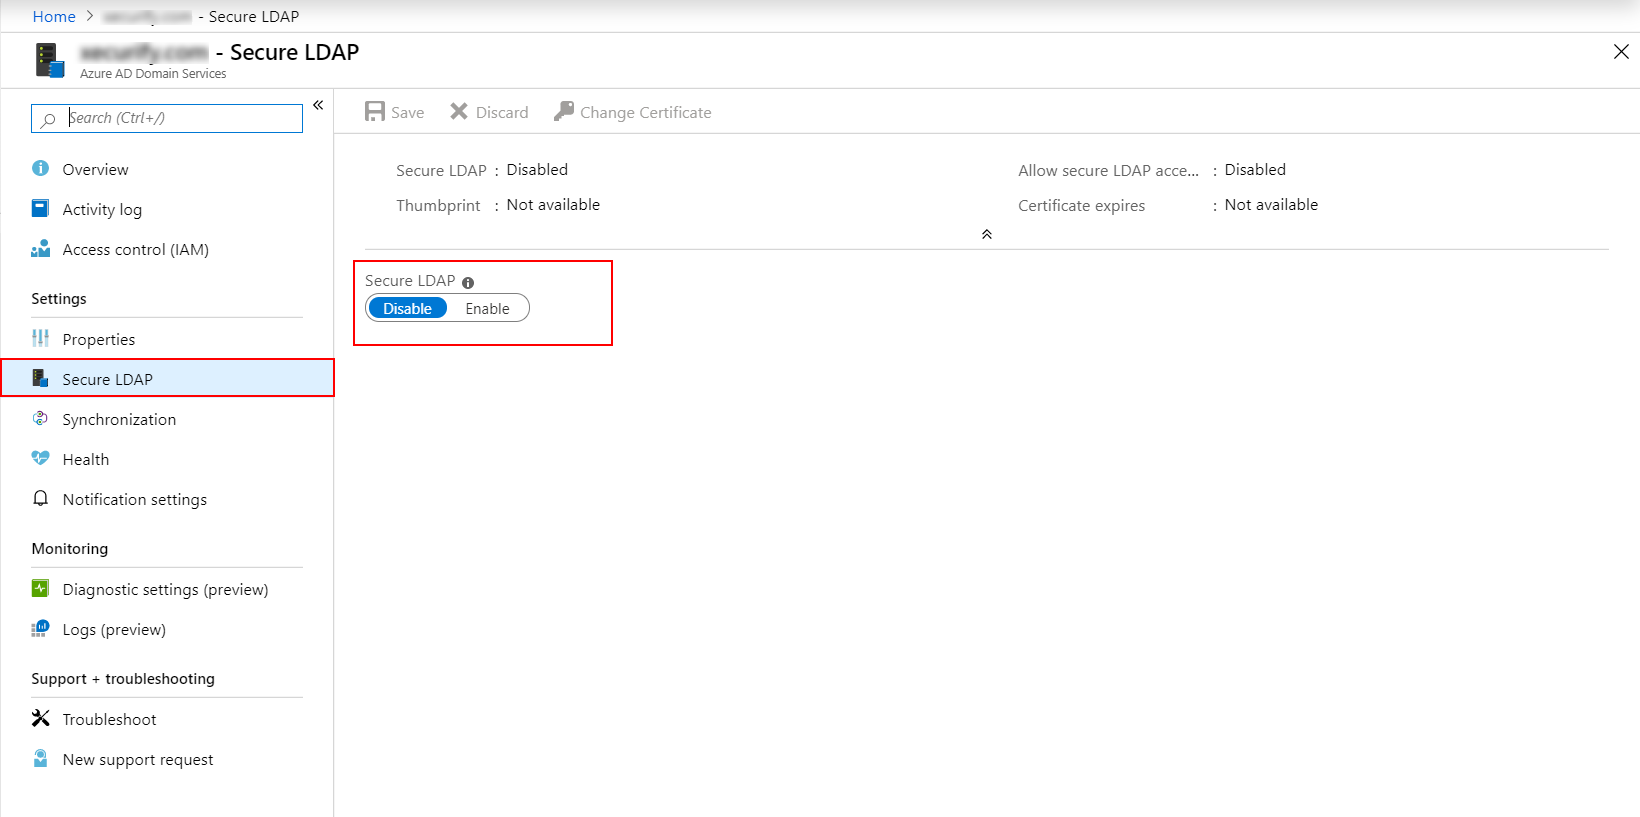Collapse the sidebar menu with double chevron
This screenshot has height=817, width=1640.
(318, 105)
